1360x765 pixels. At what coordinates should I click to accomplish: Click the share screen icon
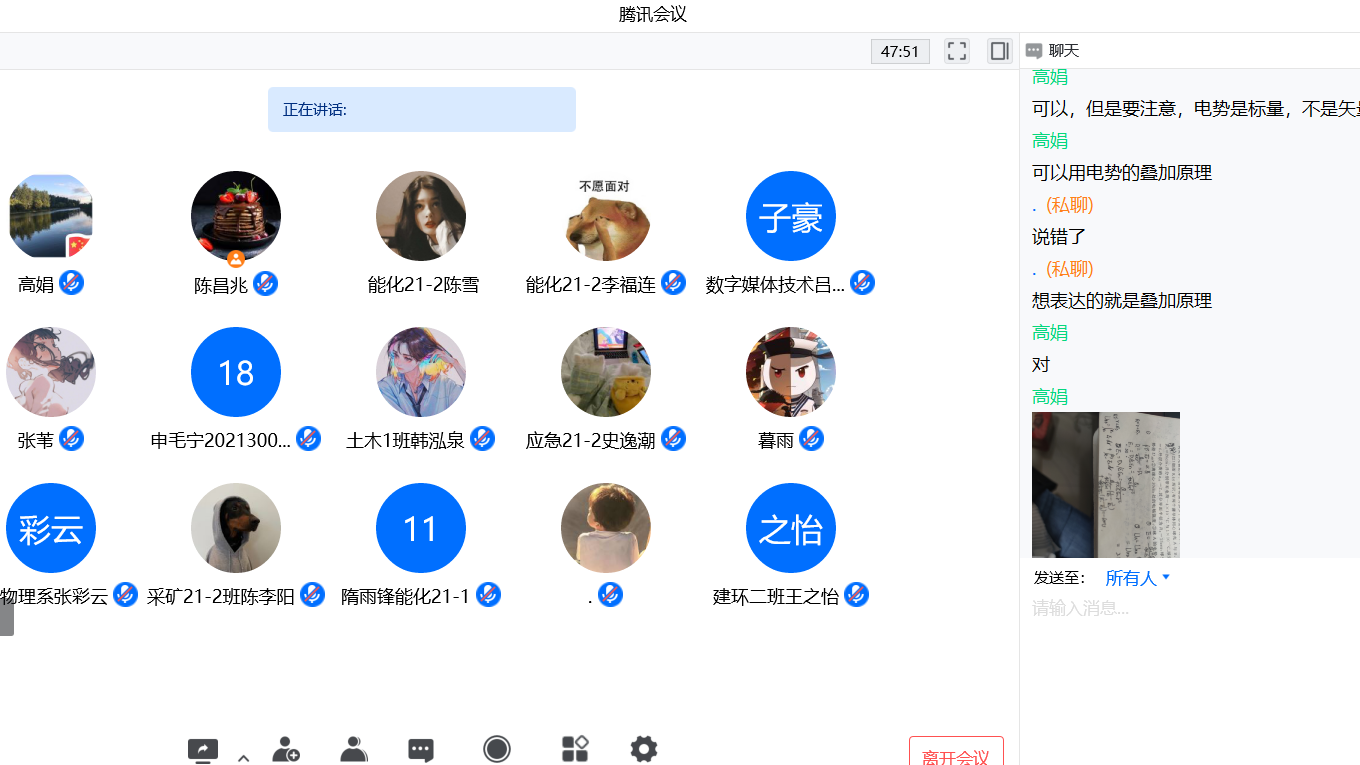click(203, 750)
